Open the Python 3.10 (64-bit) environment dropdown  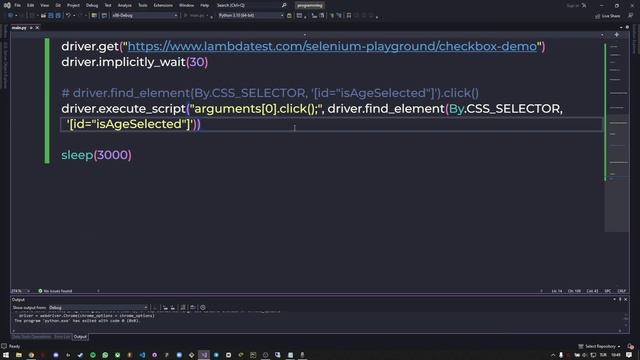coord(251,16)
